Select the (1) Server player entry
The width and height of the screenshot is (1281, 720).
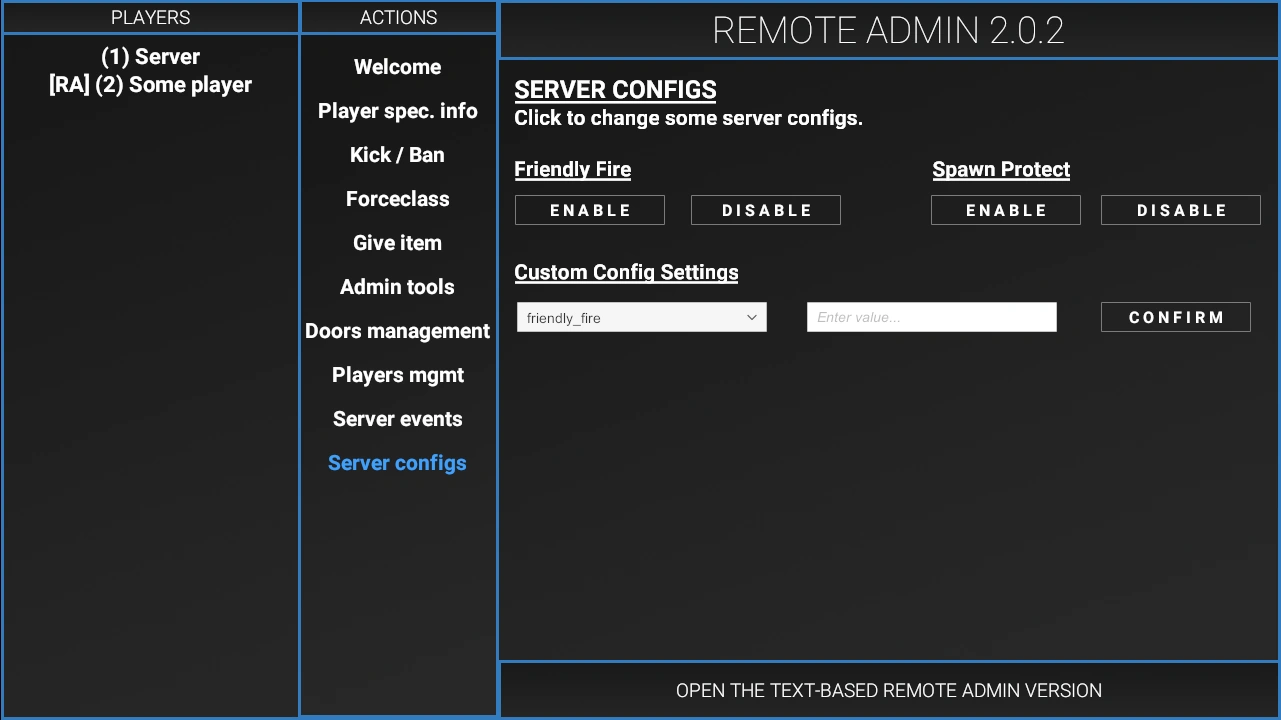150,57
